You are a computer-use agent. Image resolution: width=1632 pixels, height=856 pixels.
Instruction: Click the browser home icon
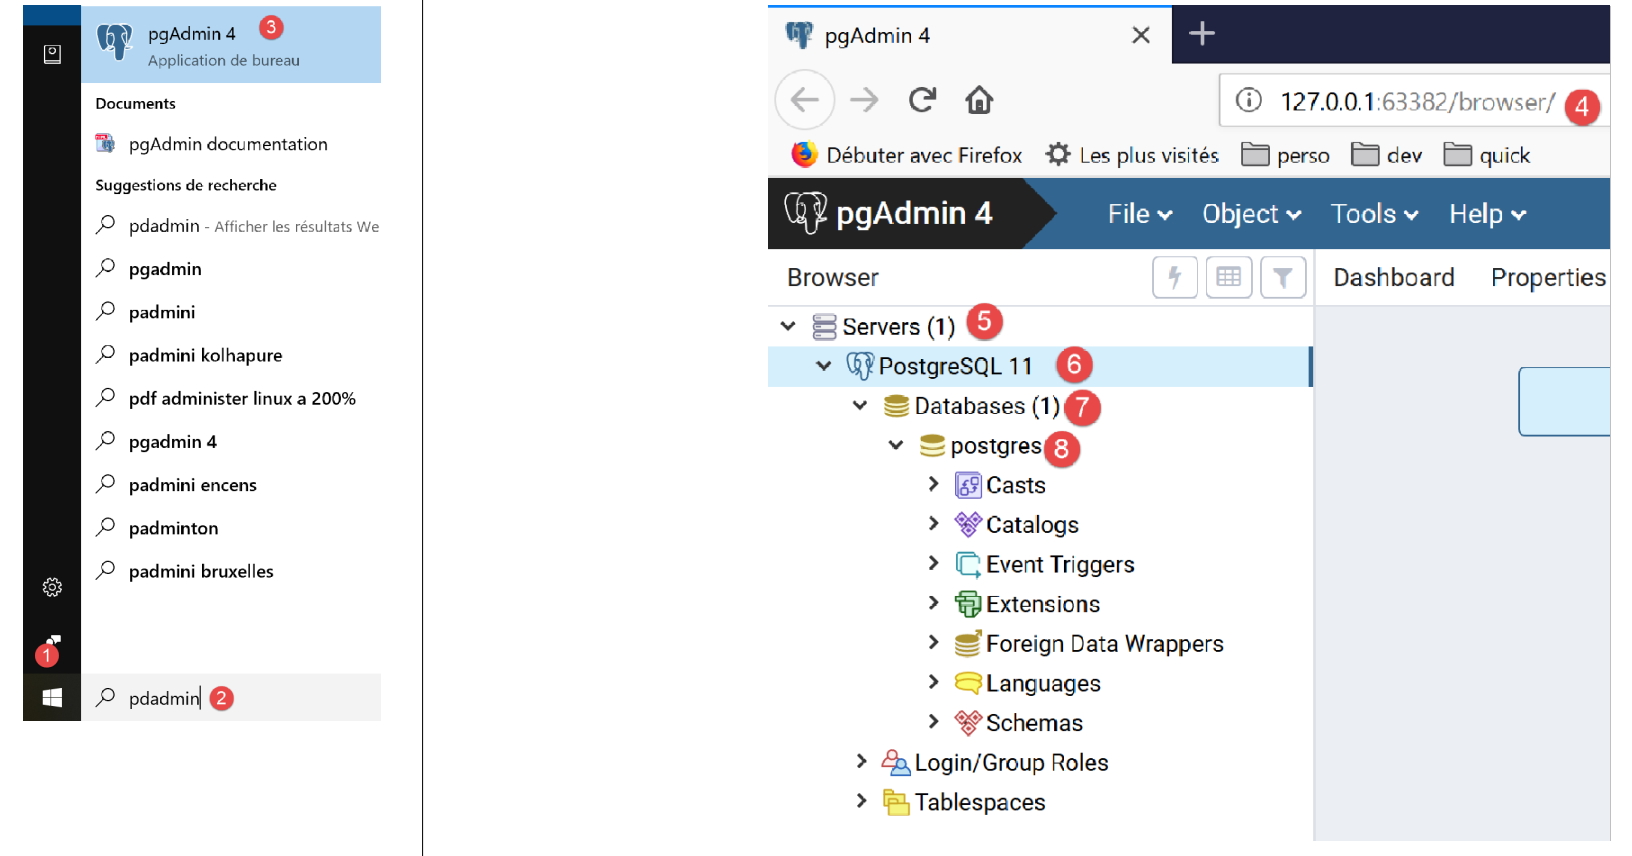(978, 100)
